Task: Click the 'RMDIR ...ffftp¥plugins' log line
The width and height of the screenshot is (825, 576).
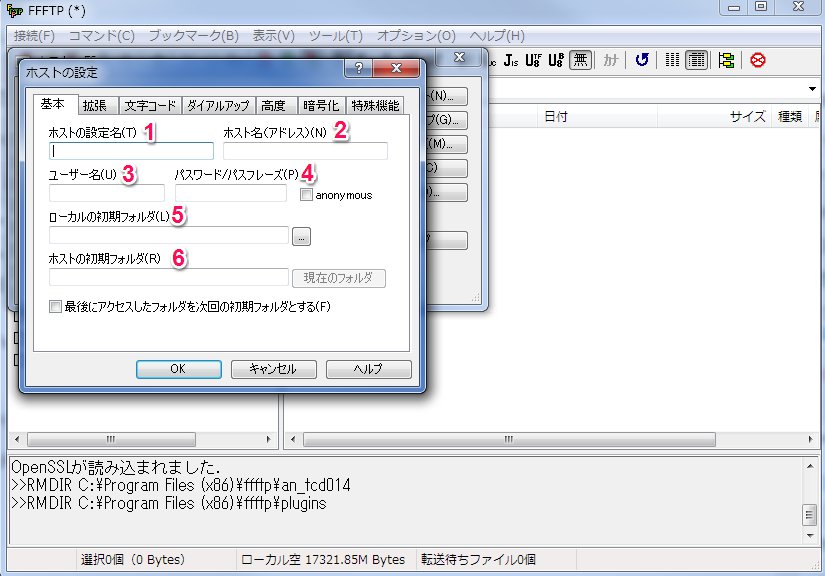Action: pos(168,503)
